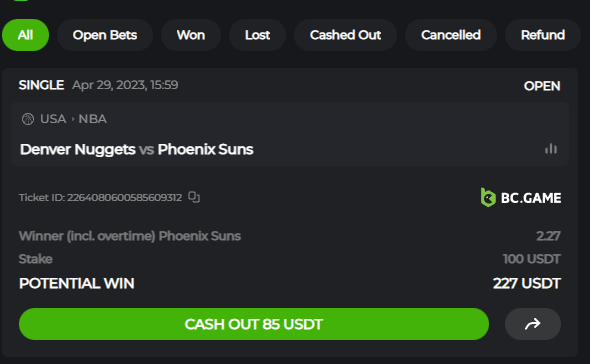Open Denver Nuggets vs Phoenix Suns match
The width and height of the screenshot is (590, 364).
pos(137,149)
